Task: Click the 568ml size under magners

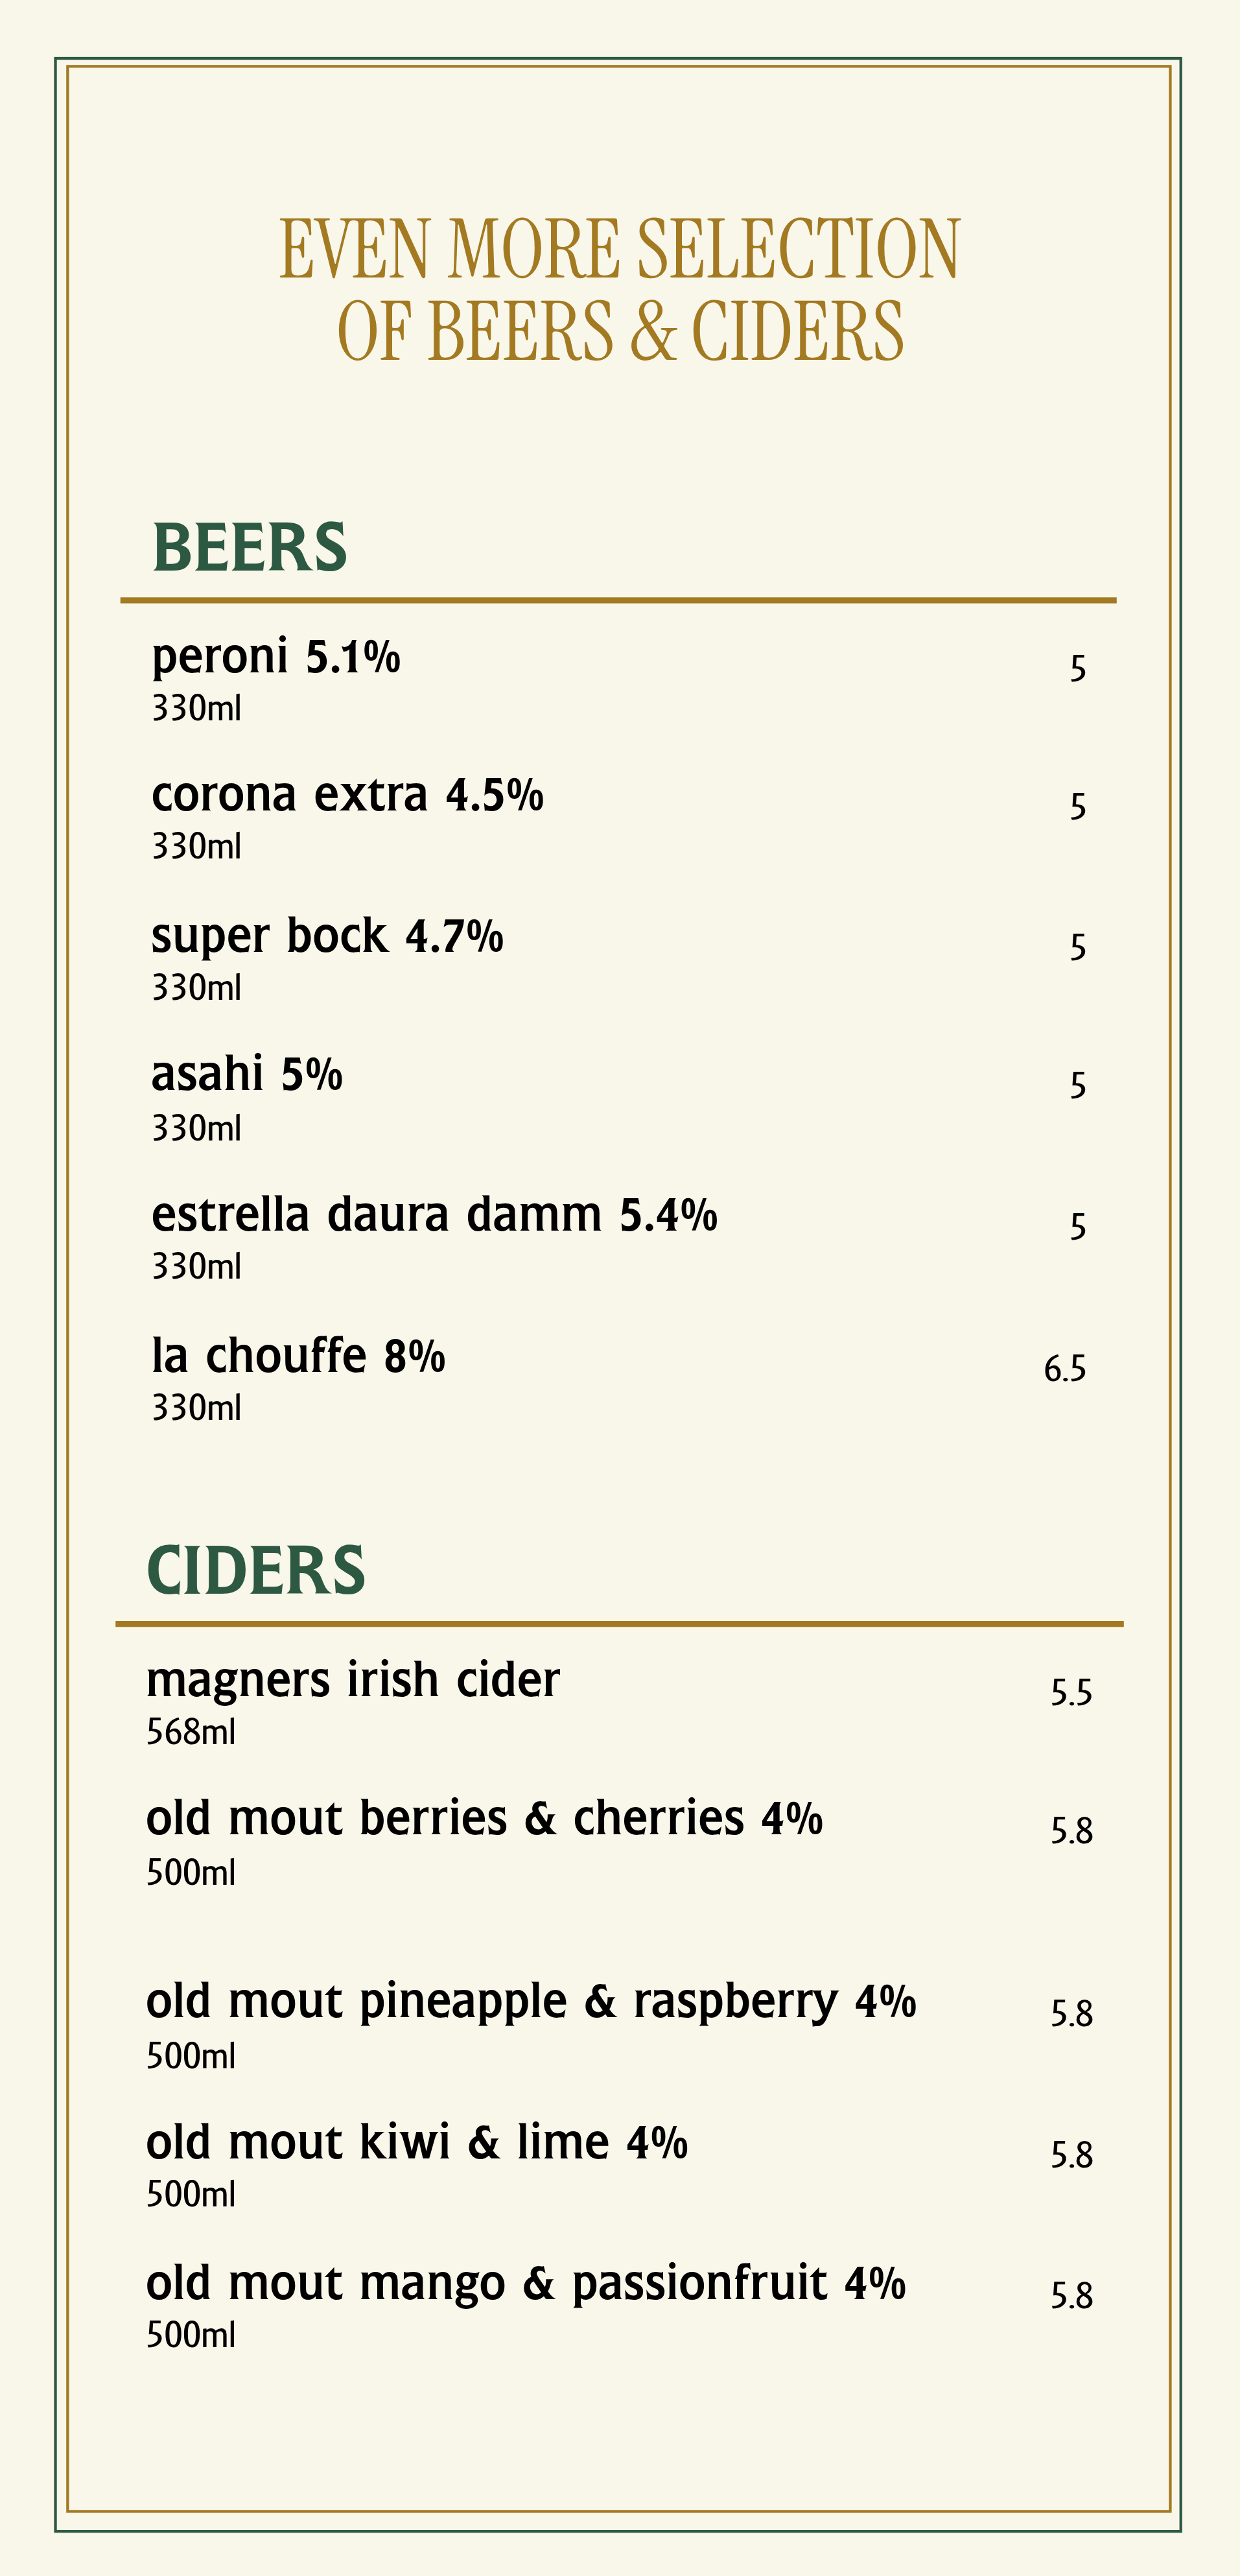Action: (191, 1732)
